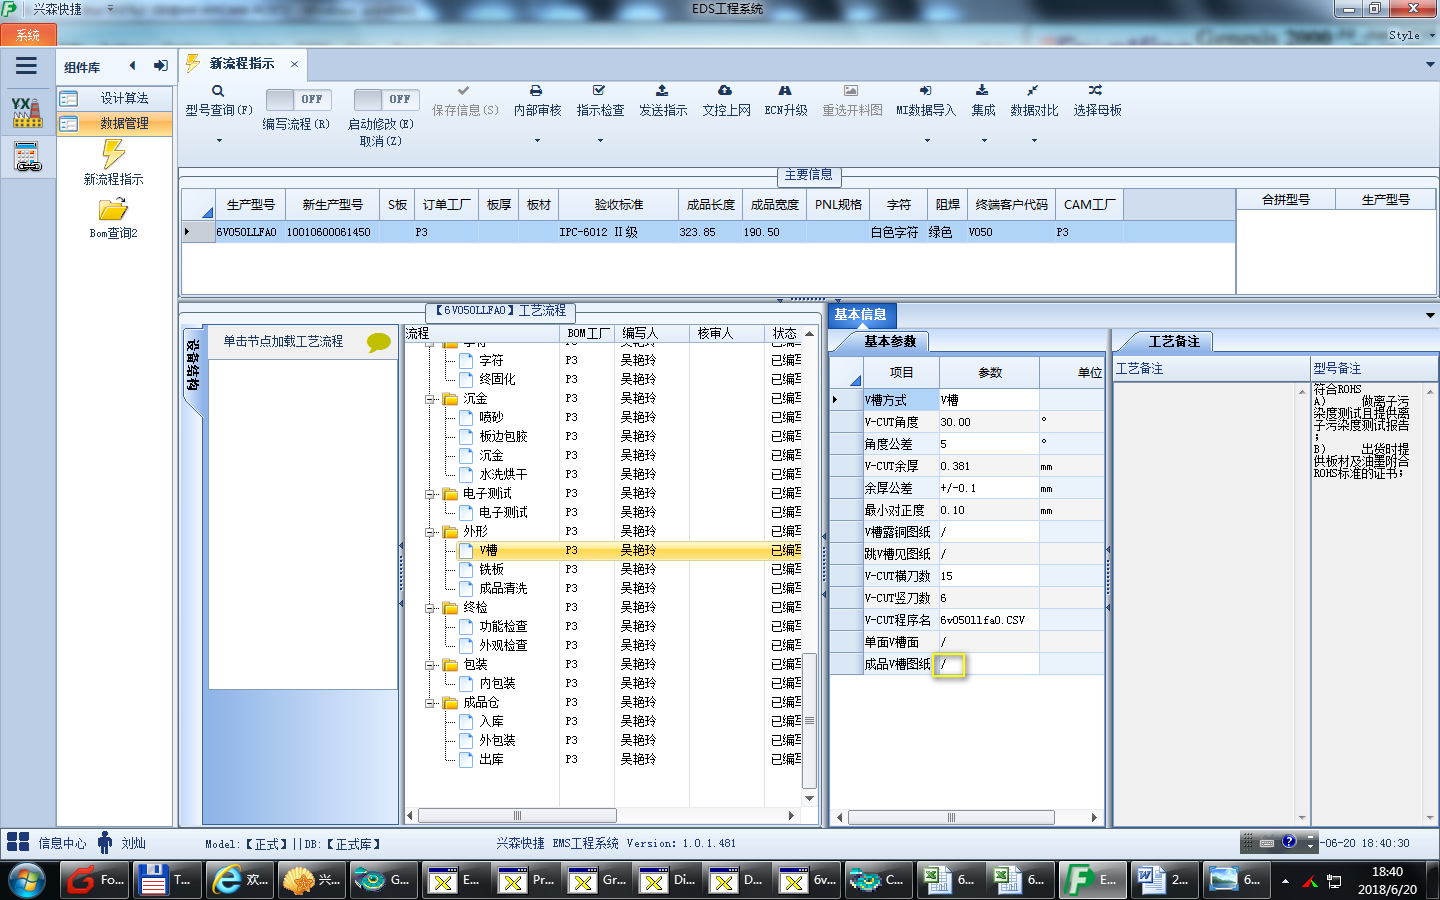This screenshot has width=1440, height=900.
Task: Click process tree horizontal scrollbar
Action: coord(517,816)
